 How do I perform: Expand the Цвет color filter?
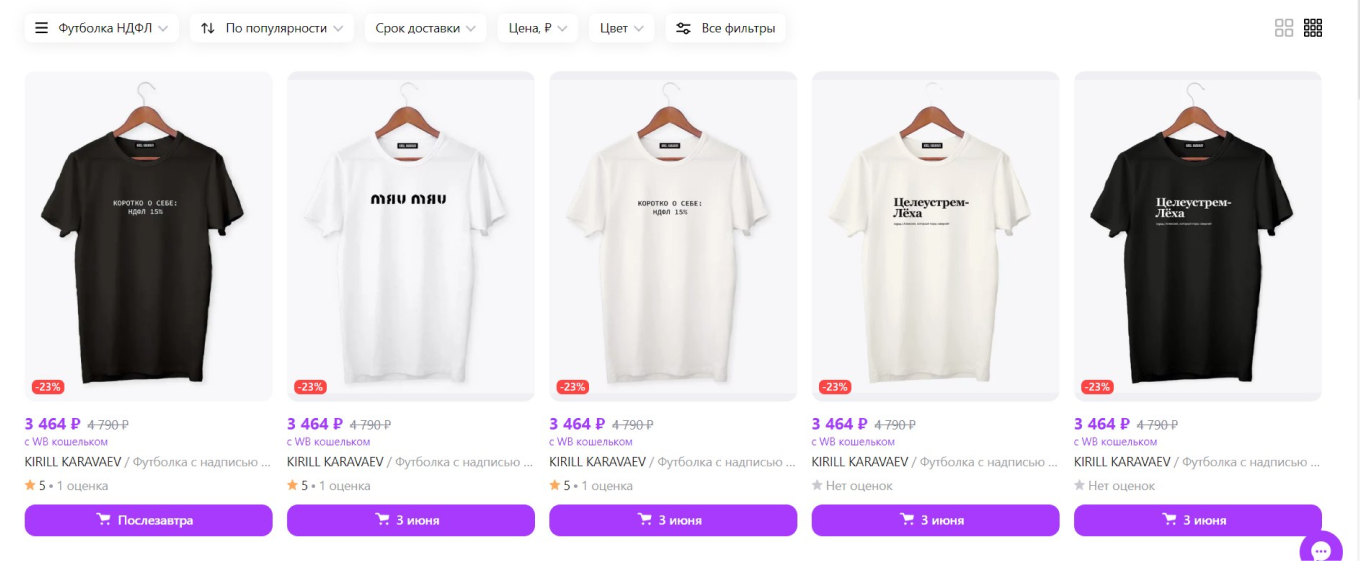(x=621, y=28)
